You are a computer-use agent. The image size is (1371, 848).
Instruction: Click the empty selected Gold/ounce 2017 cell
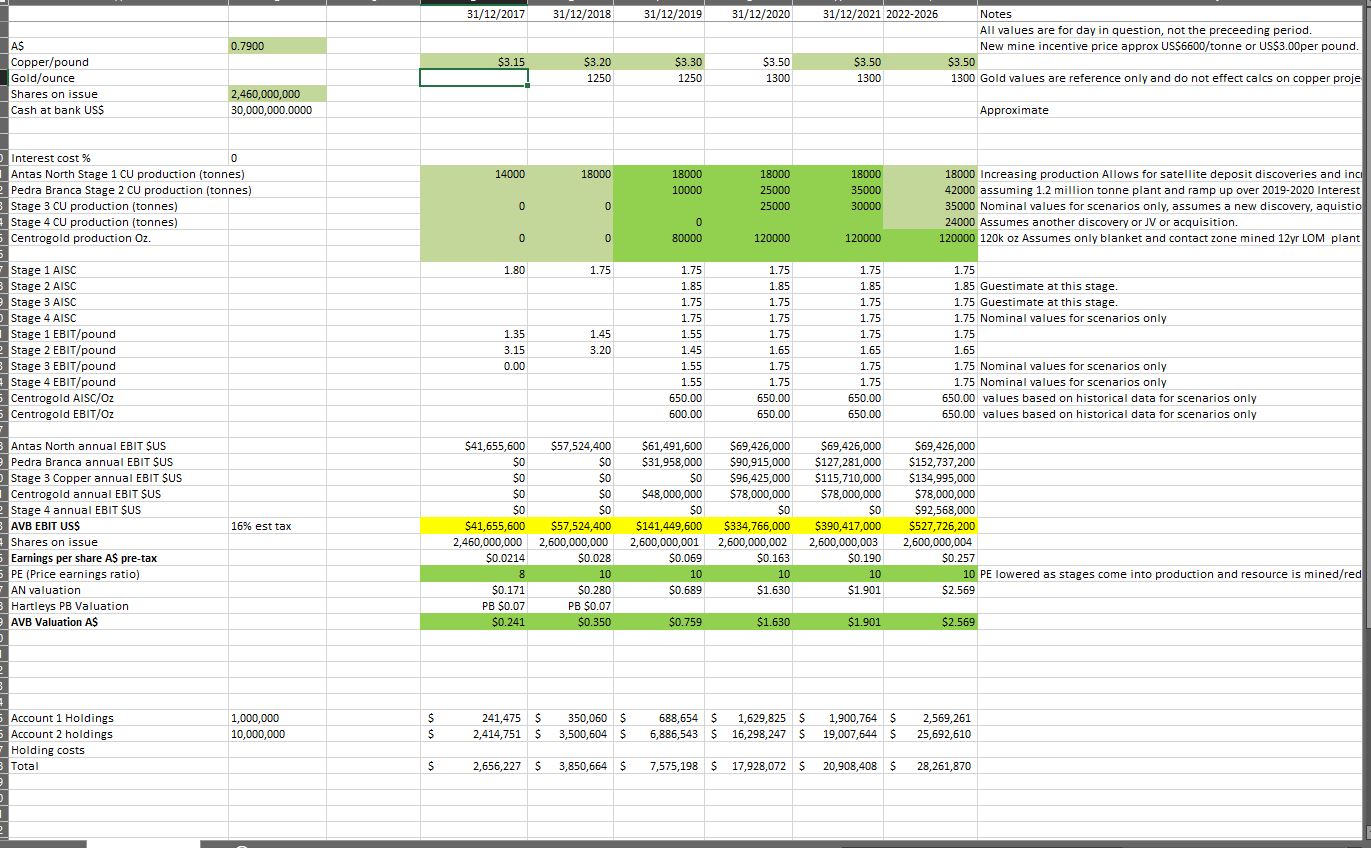click(x=474, y=78)
